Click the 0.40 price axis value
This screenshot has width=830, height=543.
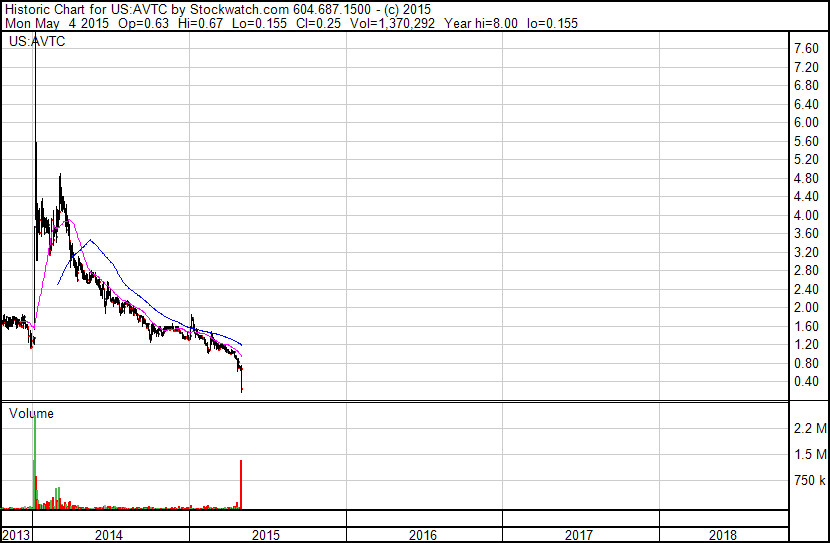tap(806, 382)
